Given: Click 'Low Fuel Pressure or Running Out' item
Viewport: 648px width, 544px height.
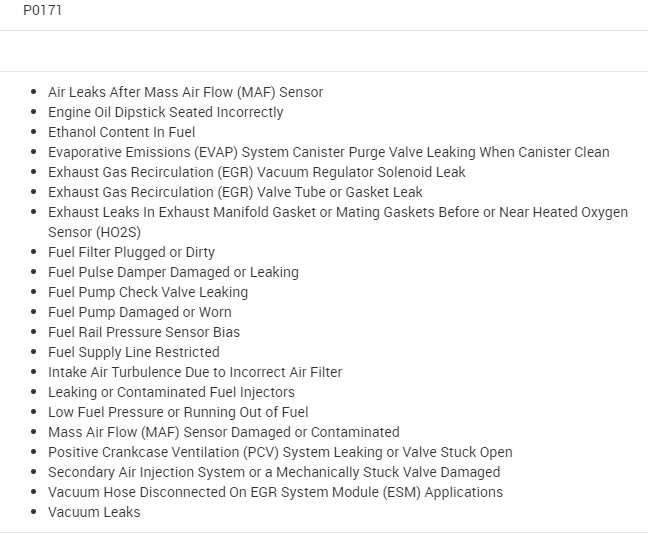Looking at the screenshot, I should pyautogui.click(x=178, y=412).
